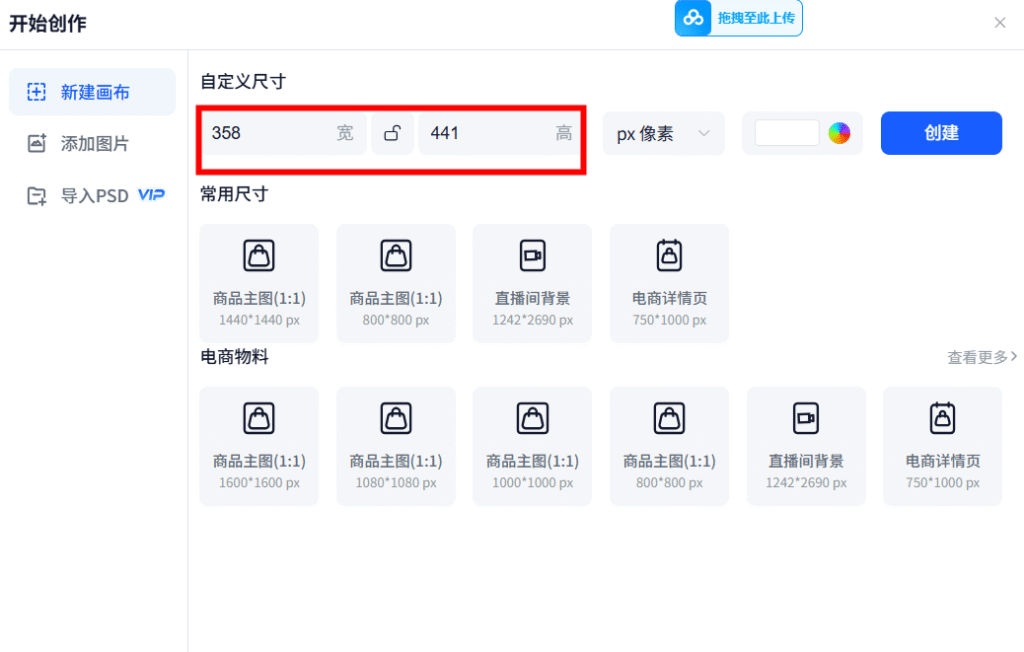
Task: Switch to the 新建画布 tab
Action: (x=92, y=92)
